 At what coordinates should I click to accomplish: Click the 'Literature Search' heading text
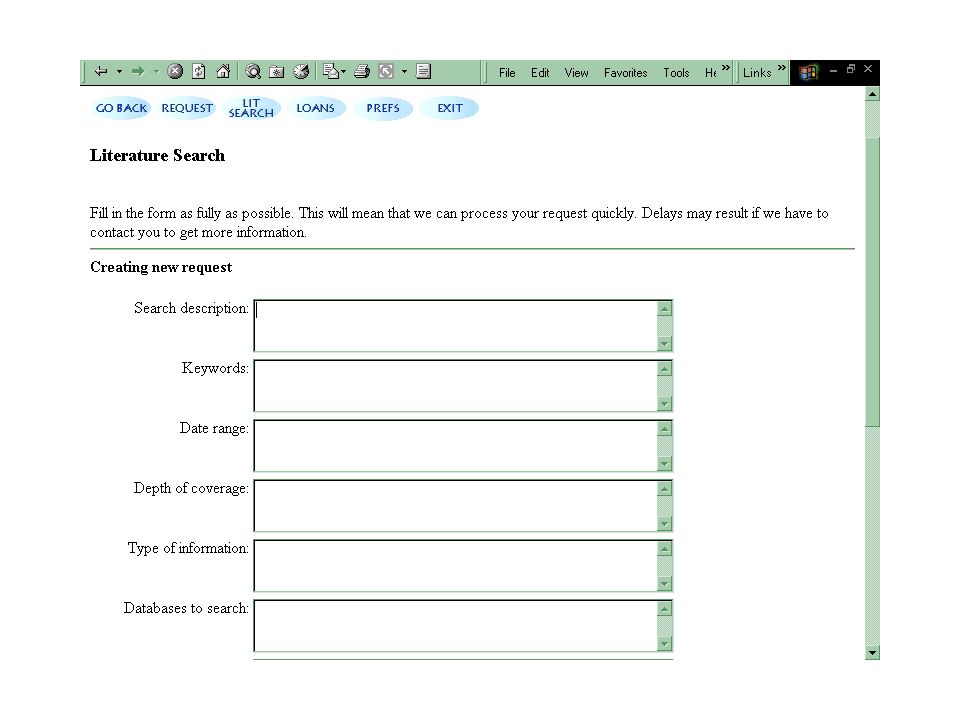[x=157, y=156]
